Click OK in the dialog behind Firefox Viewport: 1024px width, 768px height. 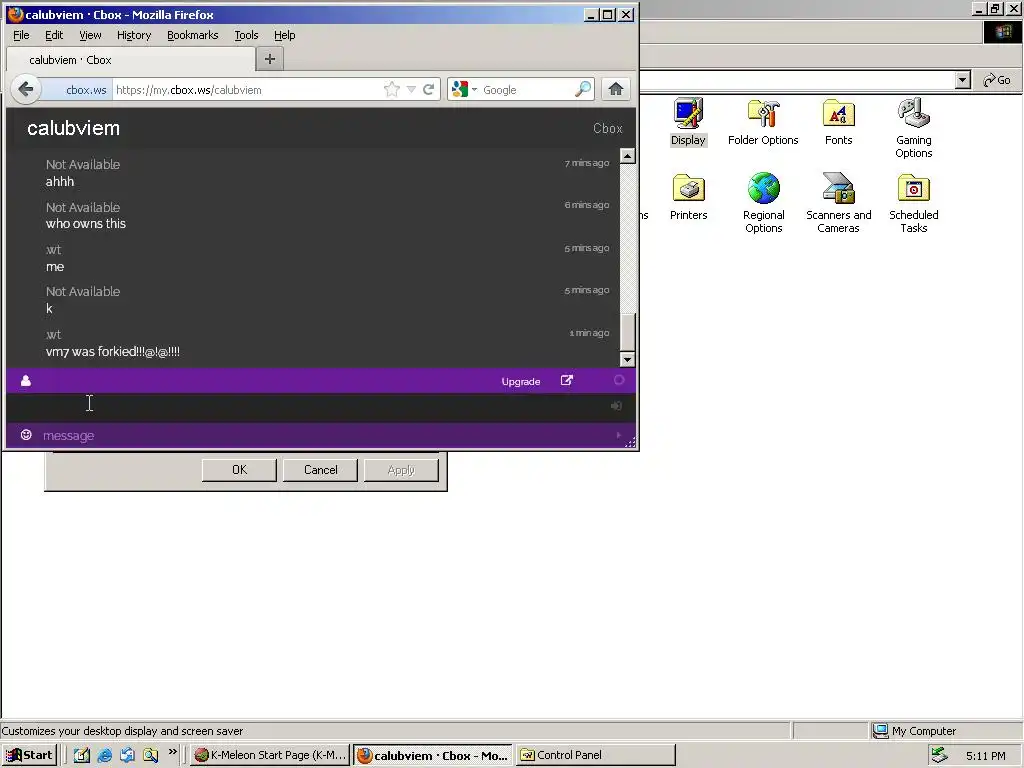(239, 470)
